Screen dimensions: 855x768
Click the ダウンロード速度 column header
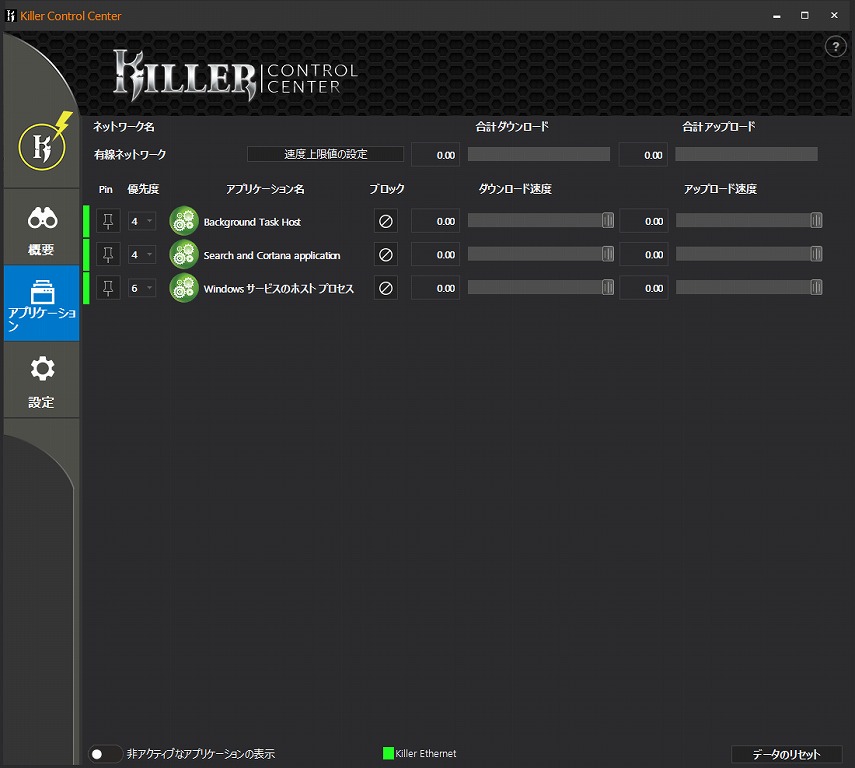point(515,189)
